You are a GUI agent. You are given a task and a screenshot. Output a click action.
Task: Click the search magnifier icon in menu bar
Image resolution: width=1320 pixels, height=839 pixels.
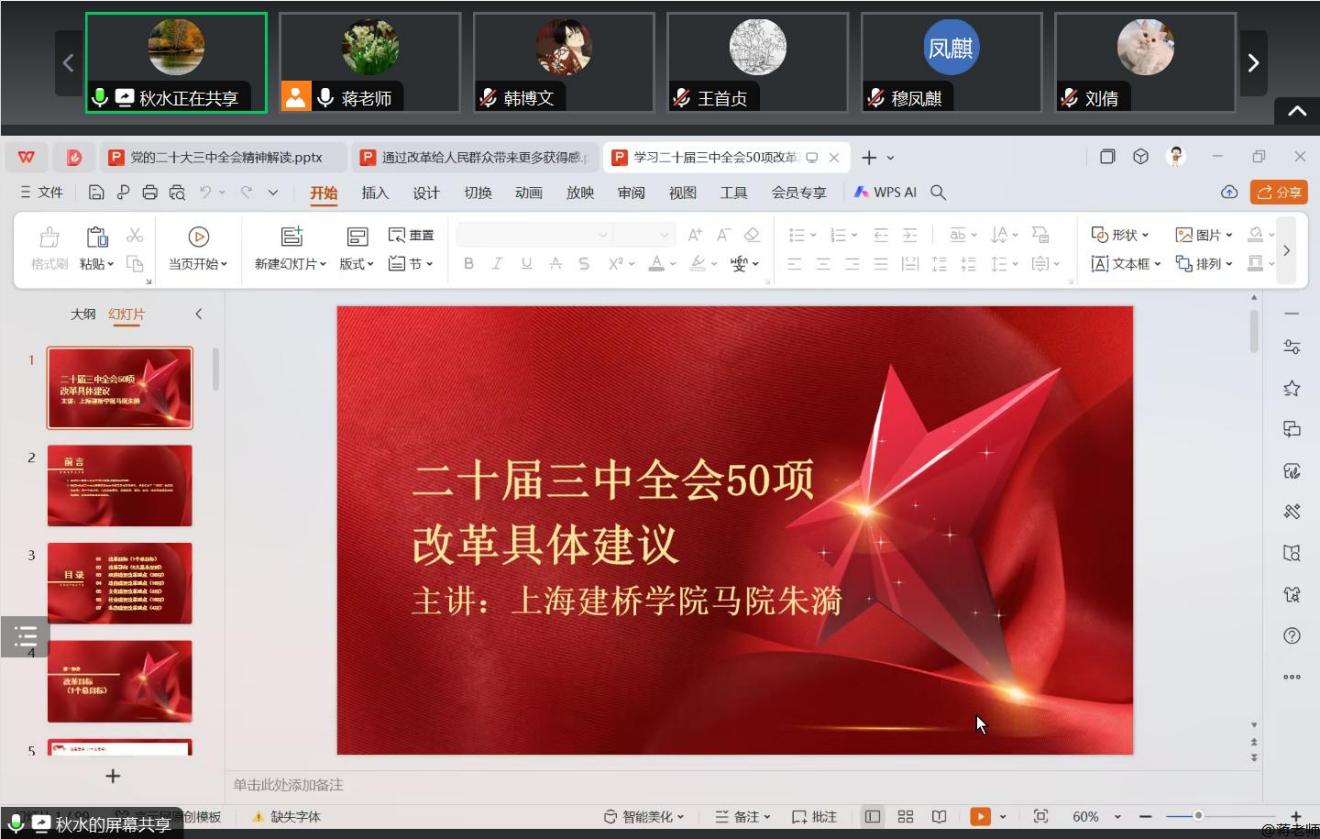coord(938,192)
